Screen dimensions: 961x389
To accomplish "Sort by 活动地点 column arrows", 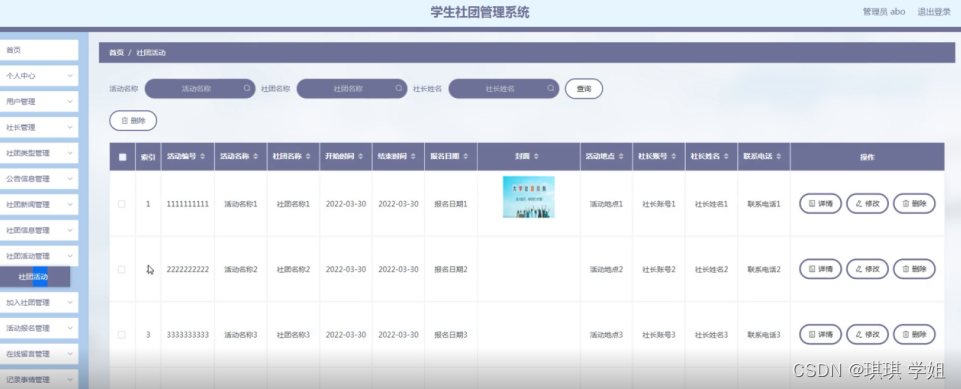I will [621, 157].
